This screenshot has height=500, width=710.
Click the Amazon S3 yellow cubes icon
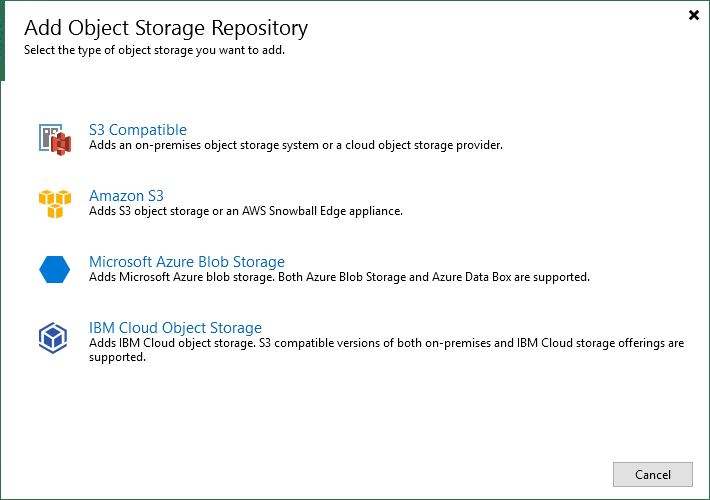55,204
